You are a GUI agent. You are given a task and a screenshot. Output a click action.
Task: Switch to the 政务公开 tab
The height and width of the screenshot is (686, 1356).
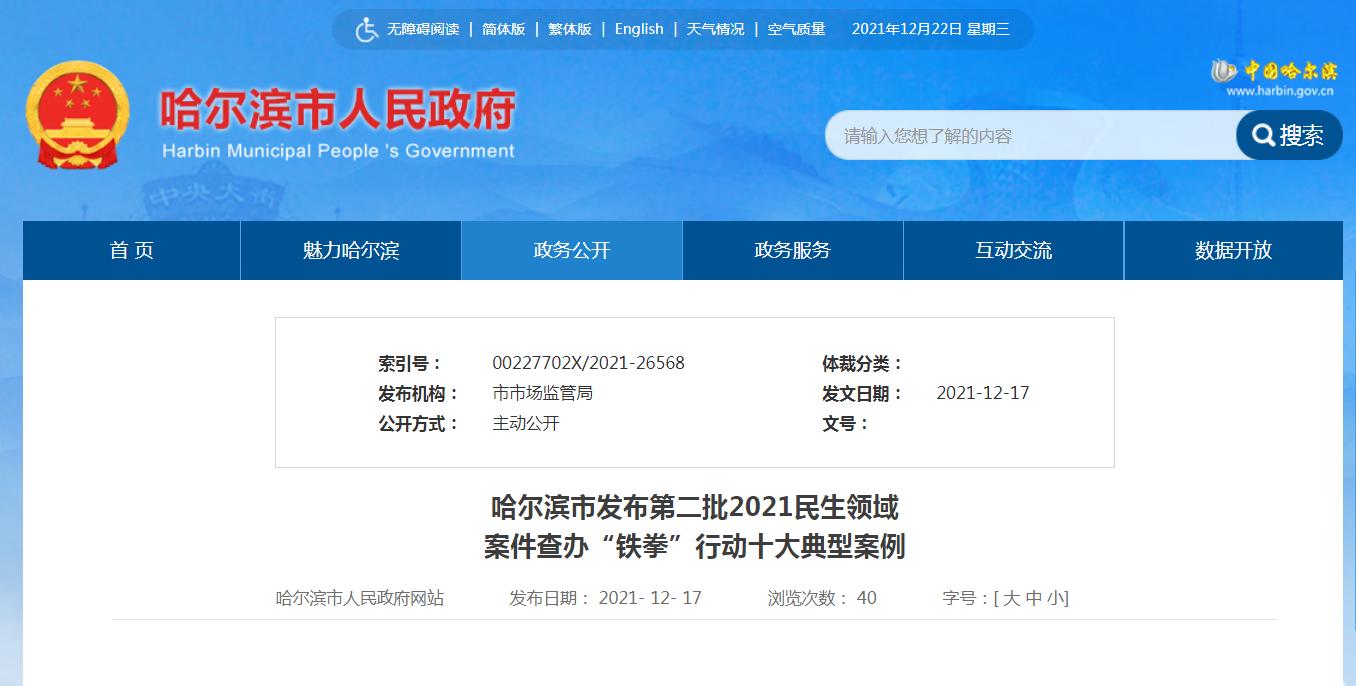(x=571, y=251)
